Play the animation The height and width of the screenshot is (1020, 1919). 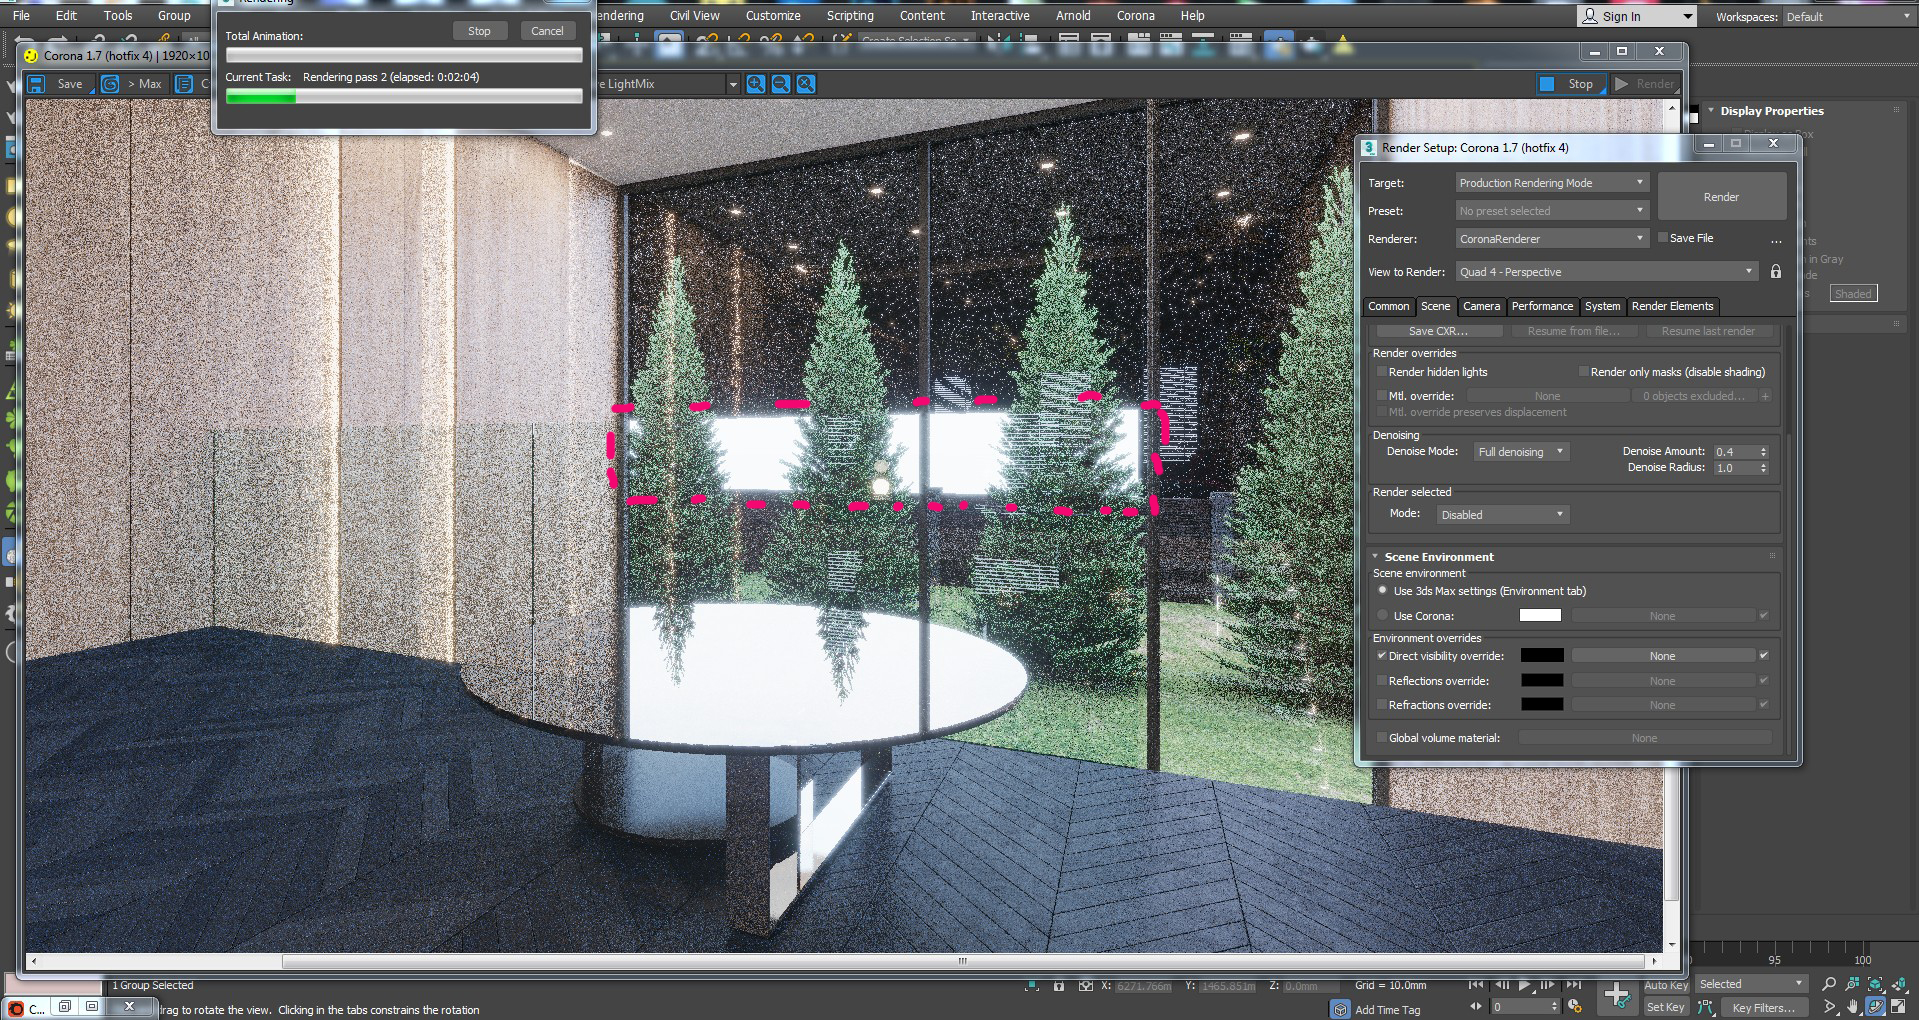point(1525,985)
